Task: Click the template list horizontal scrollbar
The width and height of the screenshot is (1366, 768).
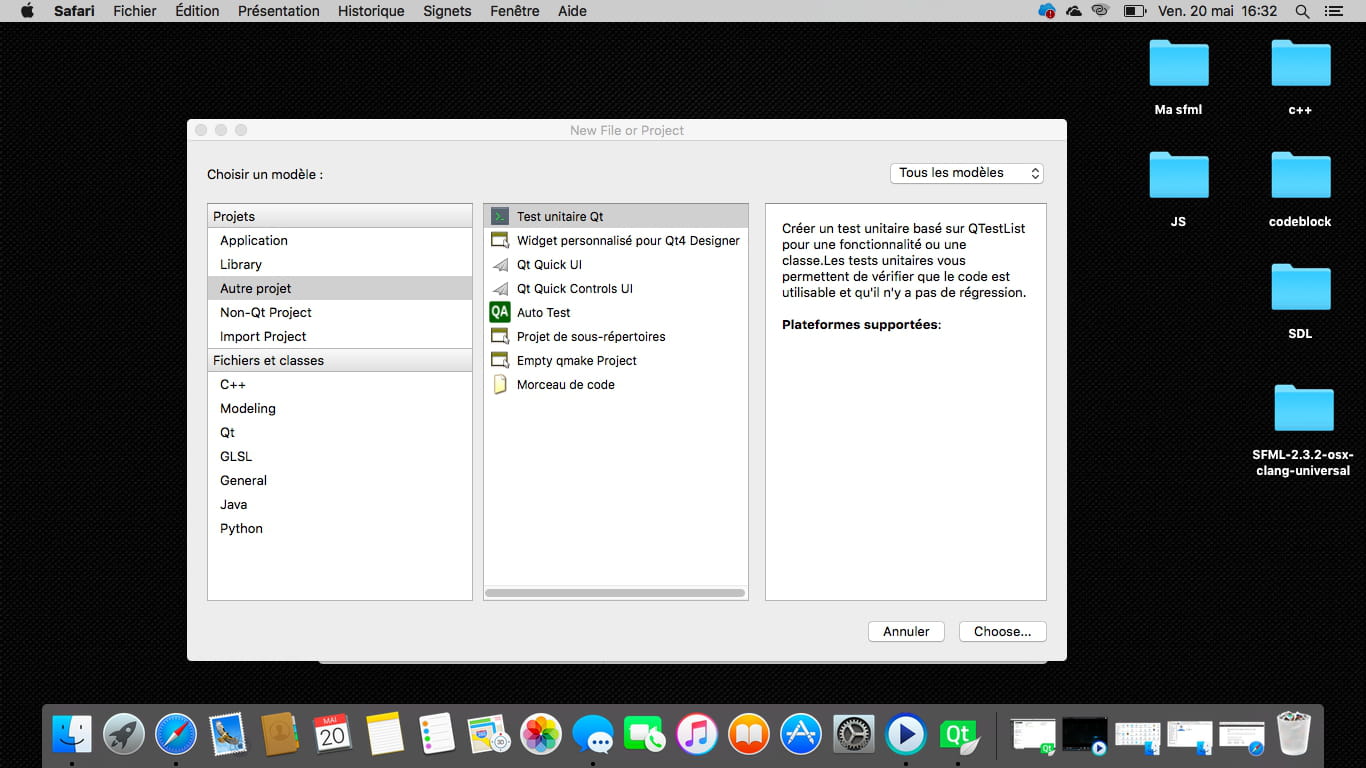Action: [615, 593]
